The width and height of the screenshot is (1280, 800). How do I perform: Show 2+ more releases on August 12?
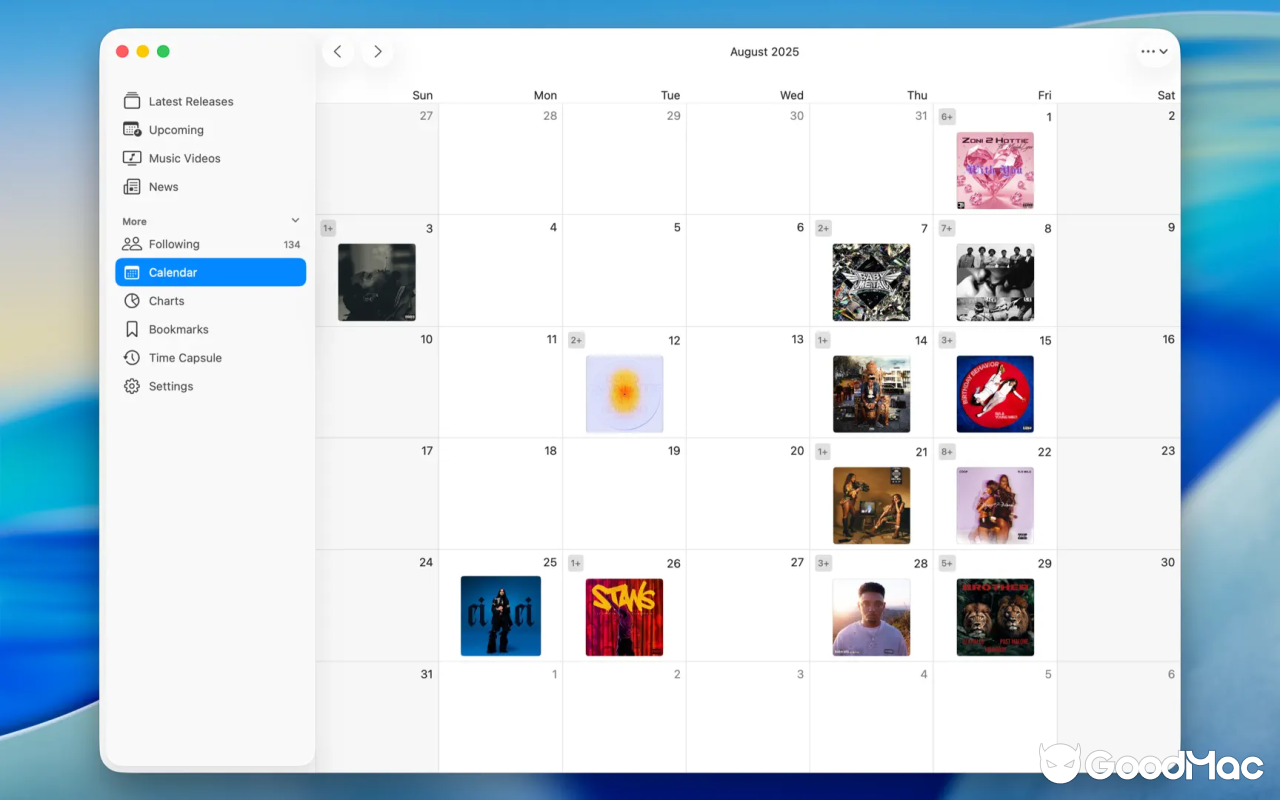click(x=576, y=340)
